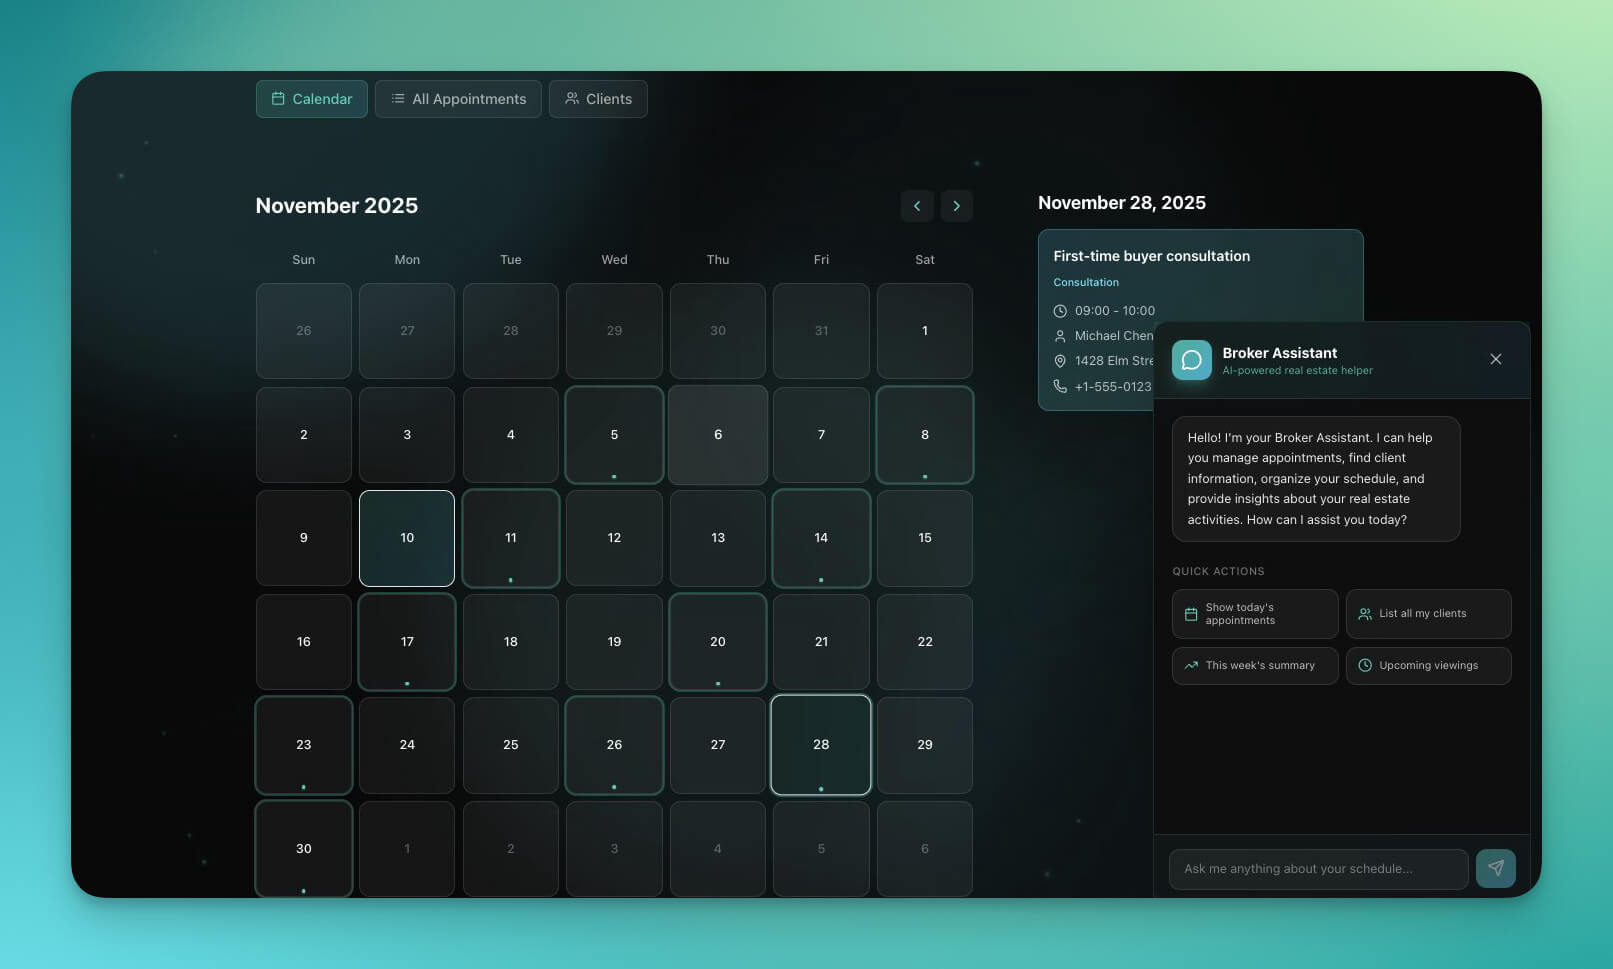The image size is (1613, 969).
Task: Click the people icon on List all my clients
Action: click(x=1364, y=613)
